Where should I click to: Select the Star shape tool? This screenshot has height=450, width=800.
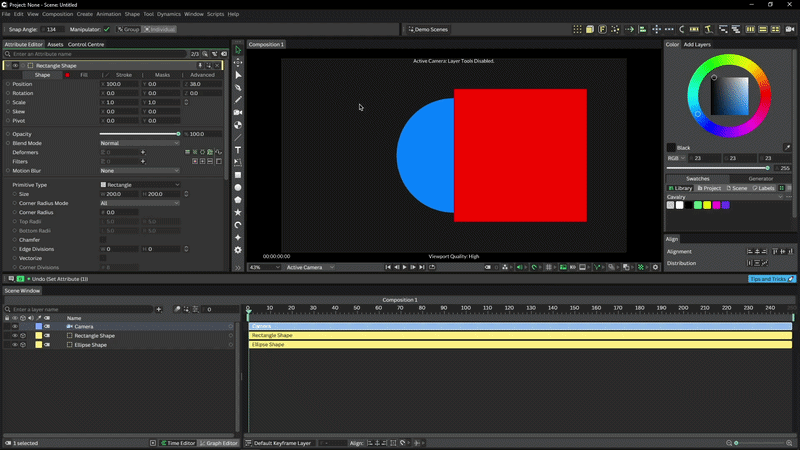click(x=238, y=212)
